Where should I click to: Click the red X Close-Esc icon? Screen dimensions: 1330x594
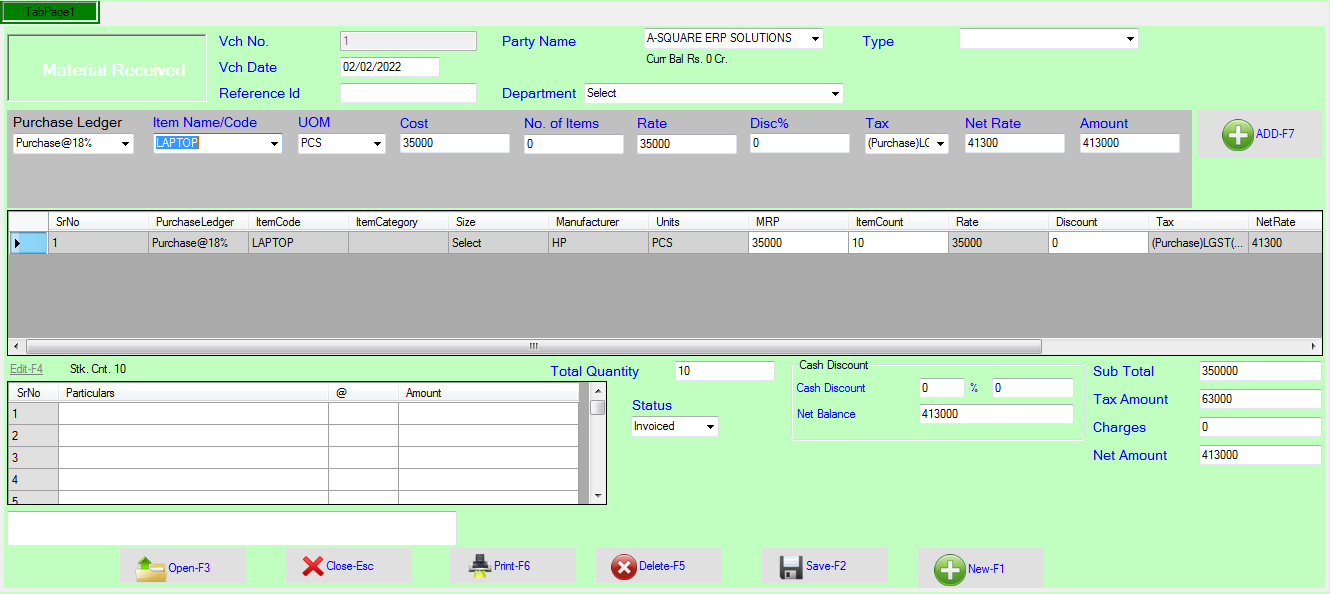[x=313, y=566]
